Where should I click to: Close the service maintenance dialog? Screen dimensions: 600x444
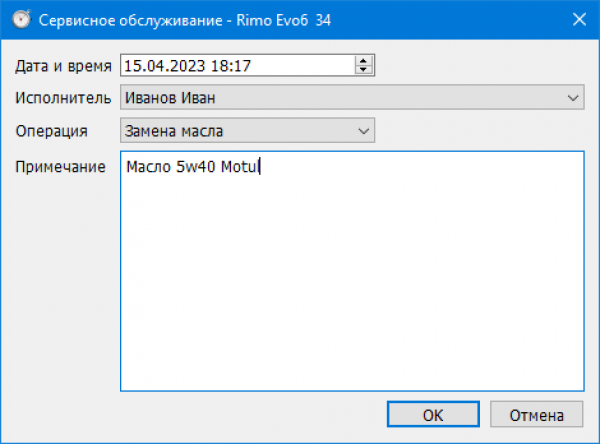578,19
